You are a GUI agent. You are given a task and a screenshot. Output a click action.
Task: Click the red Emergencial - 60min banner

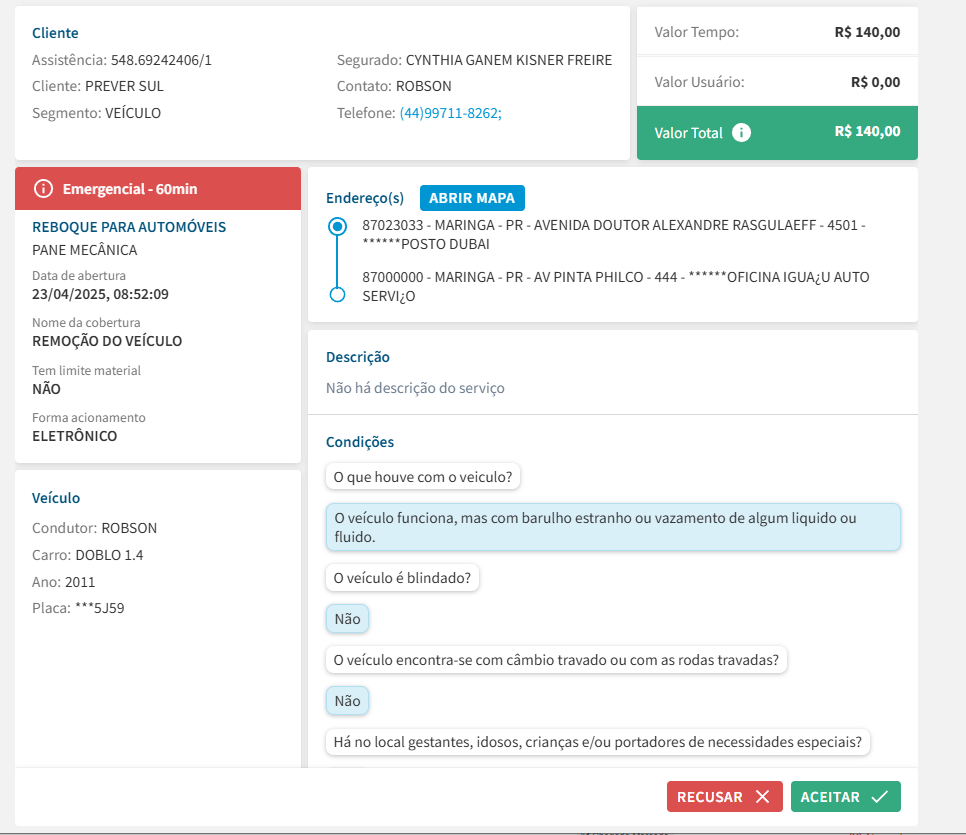pyautogui.click(x=158, y=189)
